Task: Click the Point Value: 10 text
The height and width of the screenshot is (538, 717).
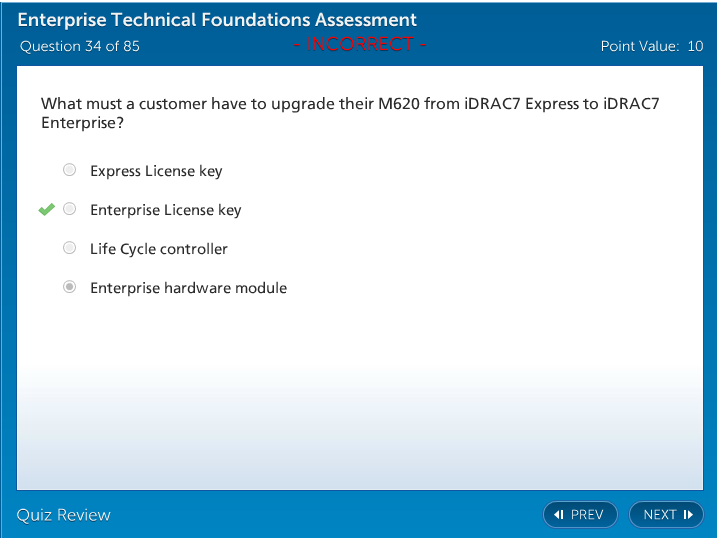Action: tap(651, 46)
